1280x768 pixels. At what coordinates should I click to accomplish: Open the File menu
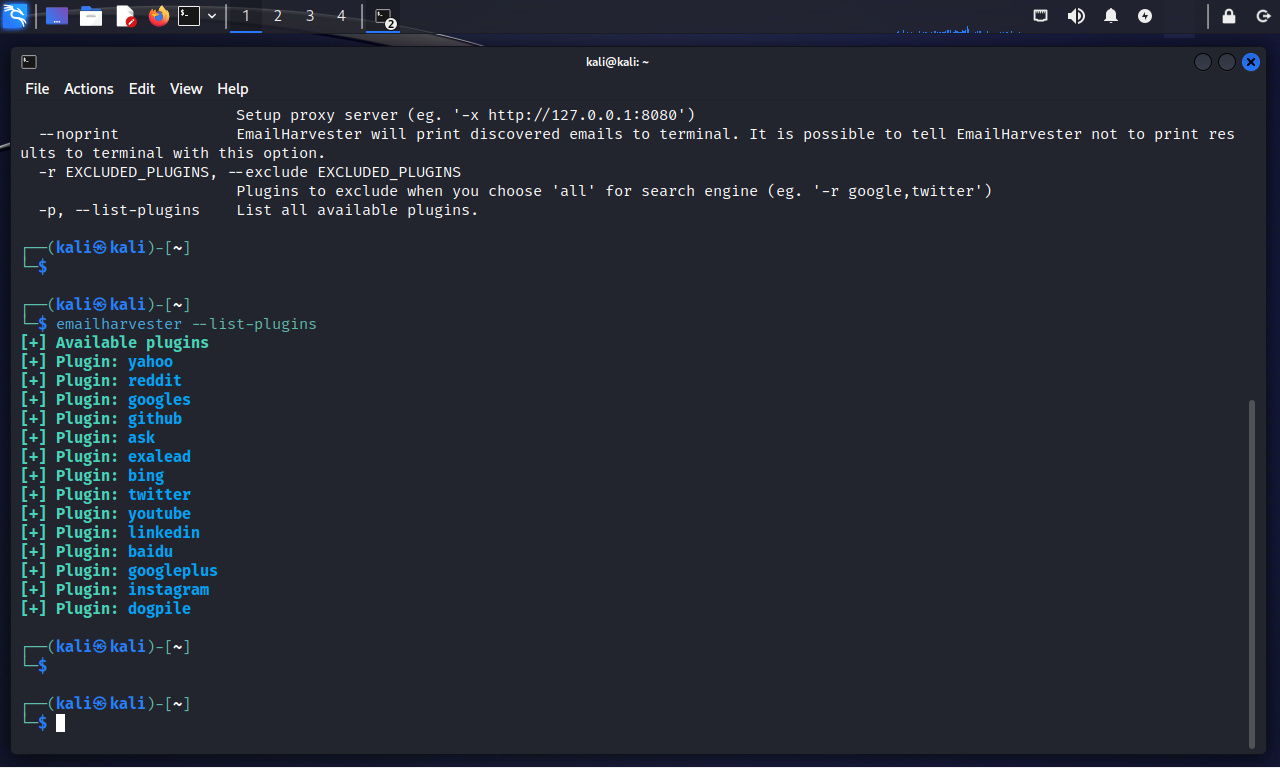(37, 89)
